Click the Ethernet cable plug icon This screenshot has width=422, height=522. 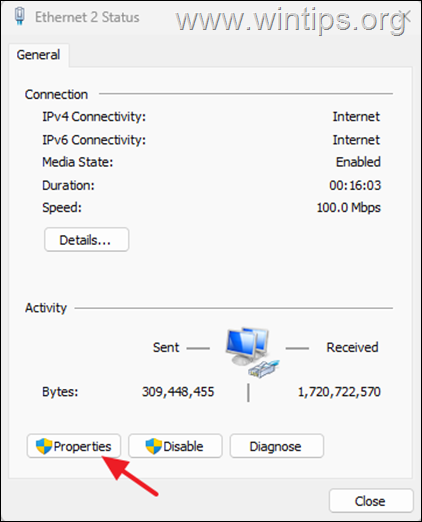(263, 369)
